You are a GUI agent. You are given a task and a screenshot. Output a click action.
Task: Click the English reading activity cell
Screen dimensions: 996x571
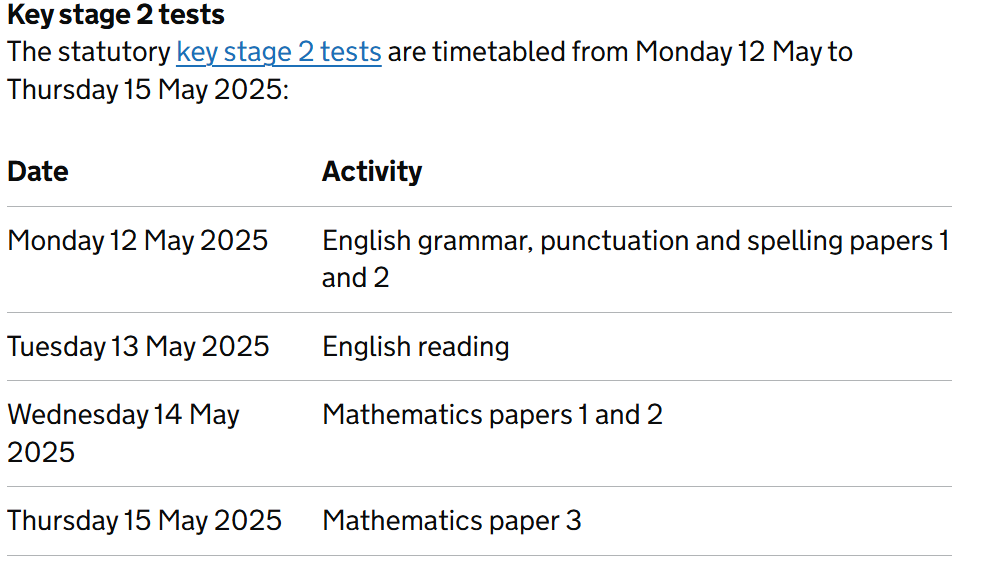click(x=416, y=347)
